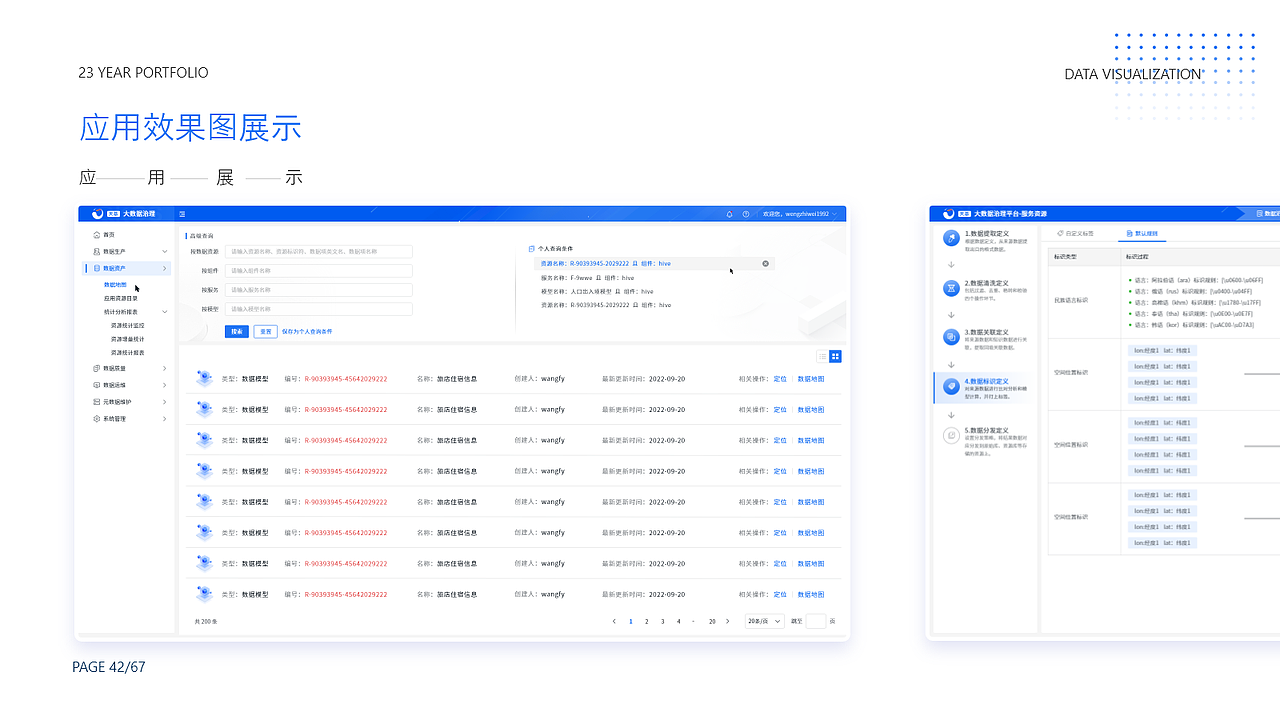Switch results to list view
Screen dimensions: 1280x720
(823, 356)
